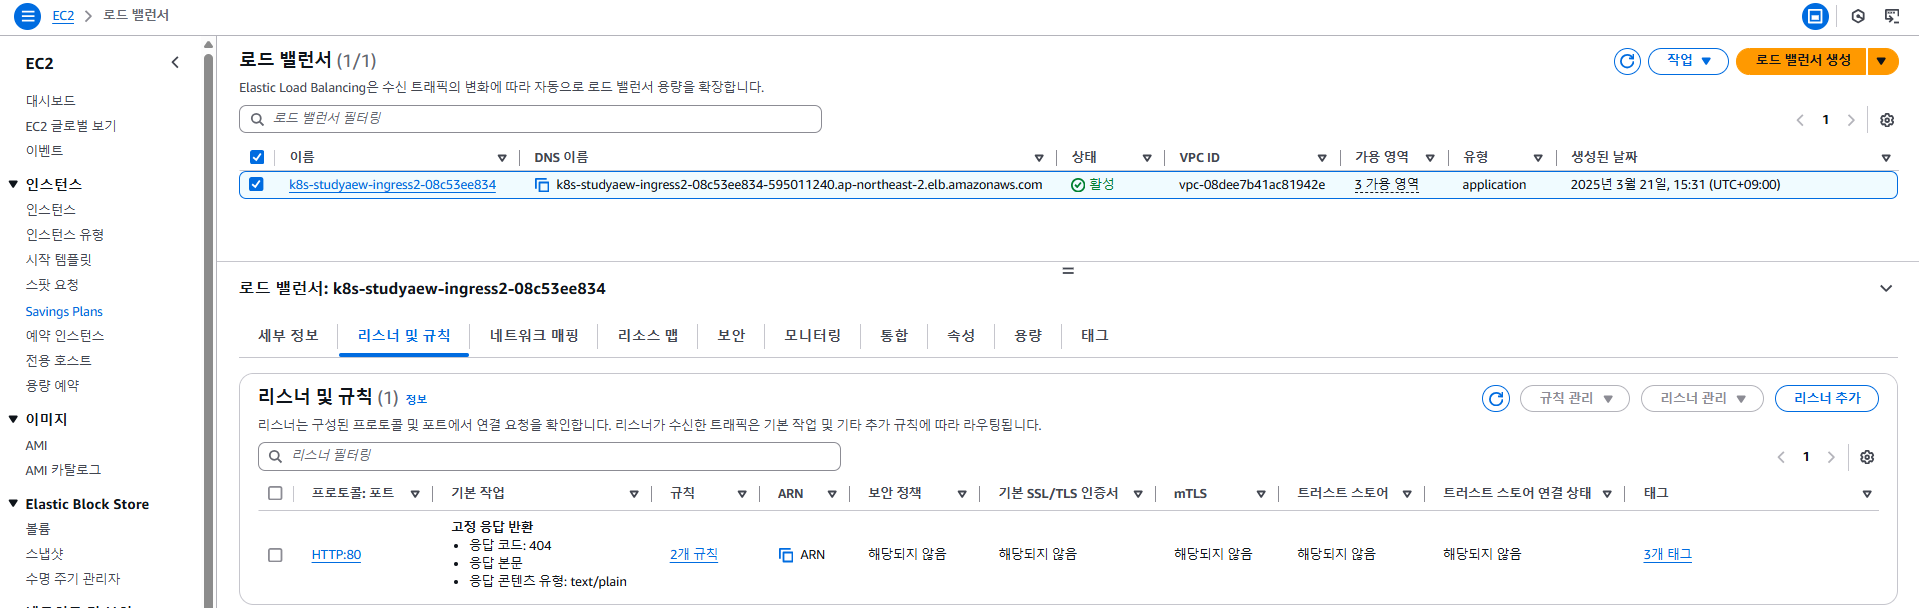Focus the 로드 밸런서 필터링 search field
The width and height of the screenshot is (1919, 608).
(x=530, y=119)
